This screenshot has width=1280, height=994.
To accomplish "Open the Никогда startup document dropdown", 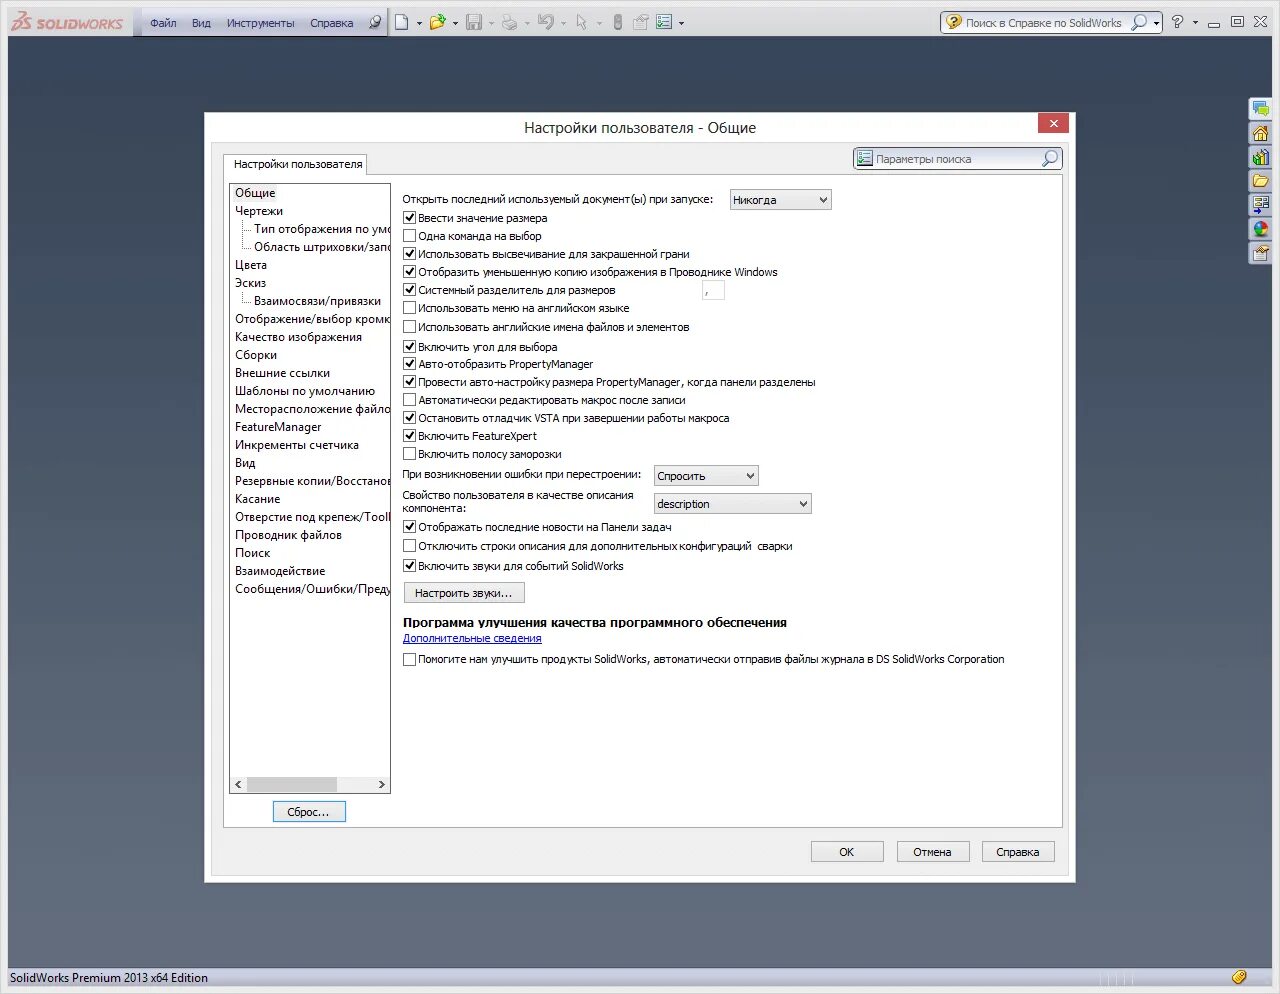I will coord(780,200).
